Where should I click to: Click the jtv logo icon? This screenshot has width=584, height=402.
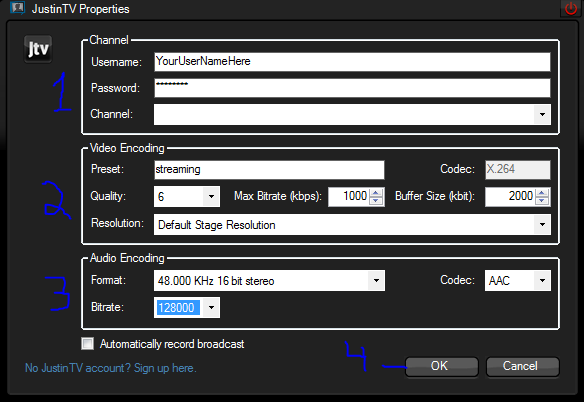(38, 49)
